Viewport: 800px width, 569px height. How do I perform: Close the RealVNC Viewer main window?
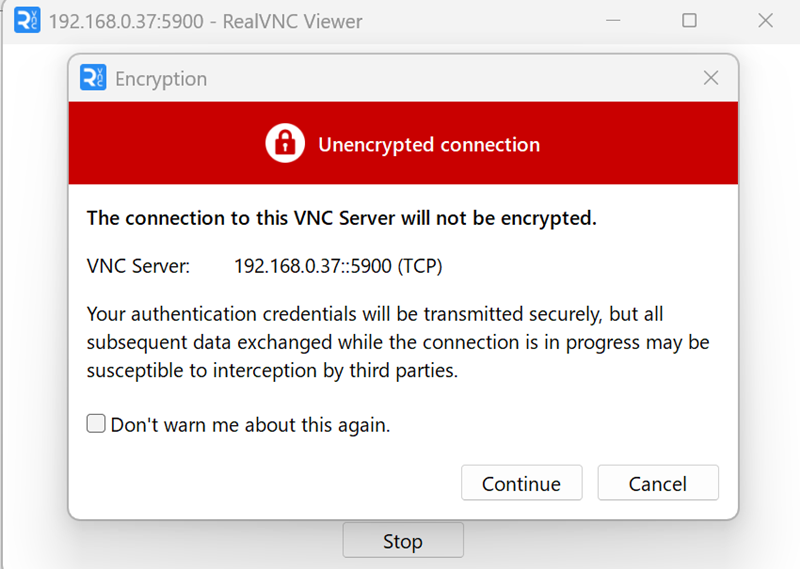point(765,21)
